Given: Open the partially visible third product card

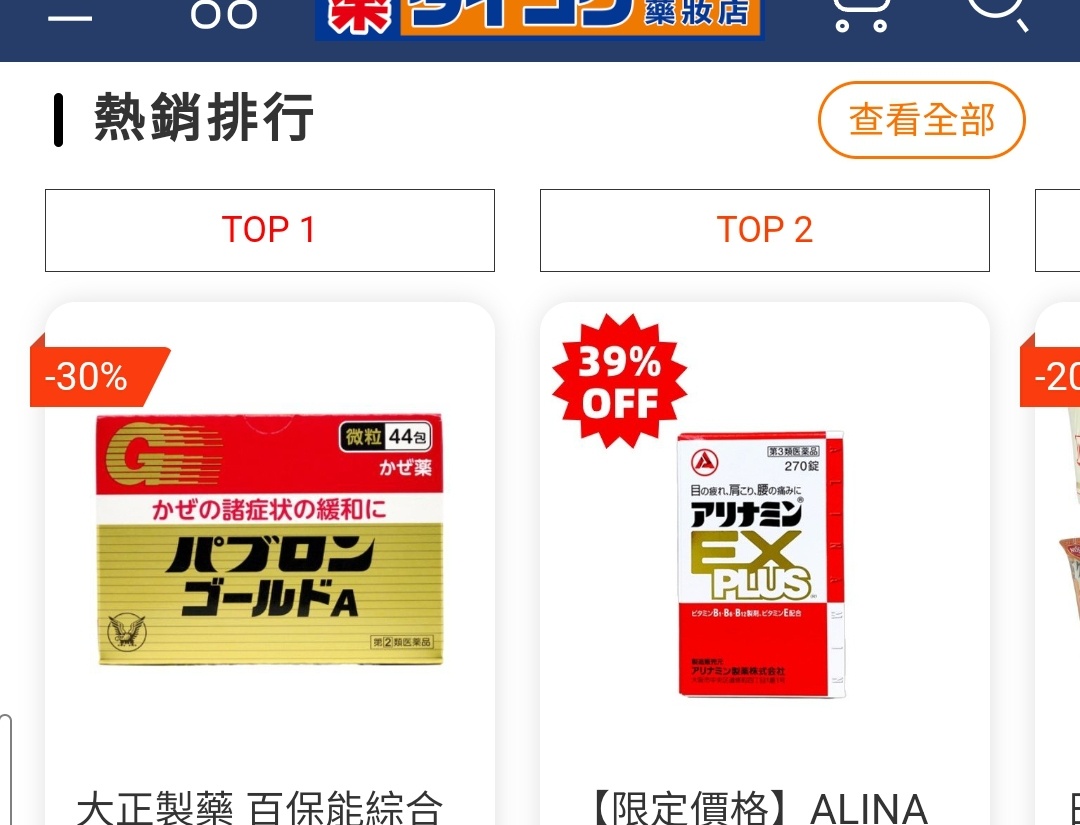Looking at the screenshot, I should pyautogui.click(x=1058, y=563).
